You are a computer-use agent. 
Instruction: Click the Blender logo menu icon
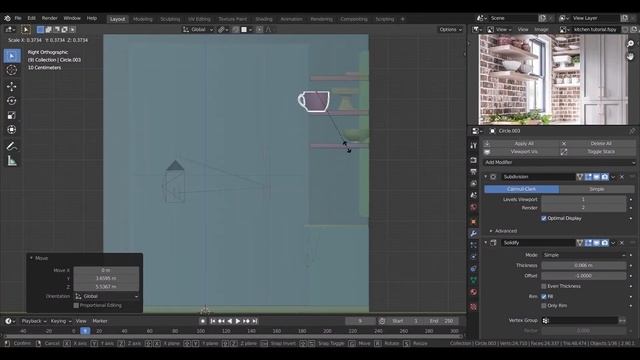click(x=7, y=18)
